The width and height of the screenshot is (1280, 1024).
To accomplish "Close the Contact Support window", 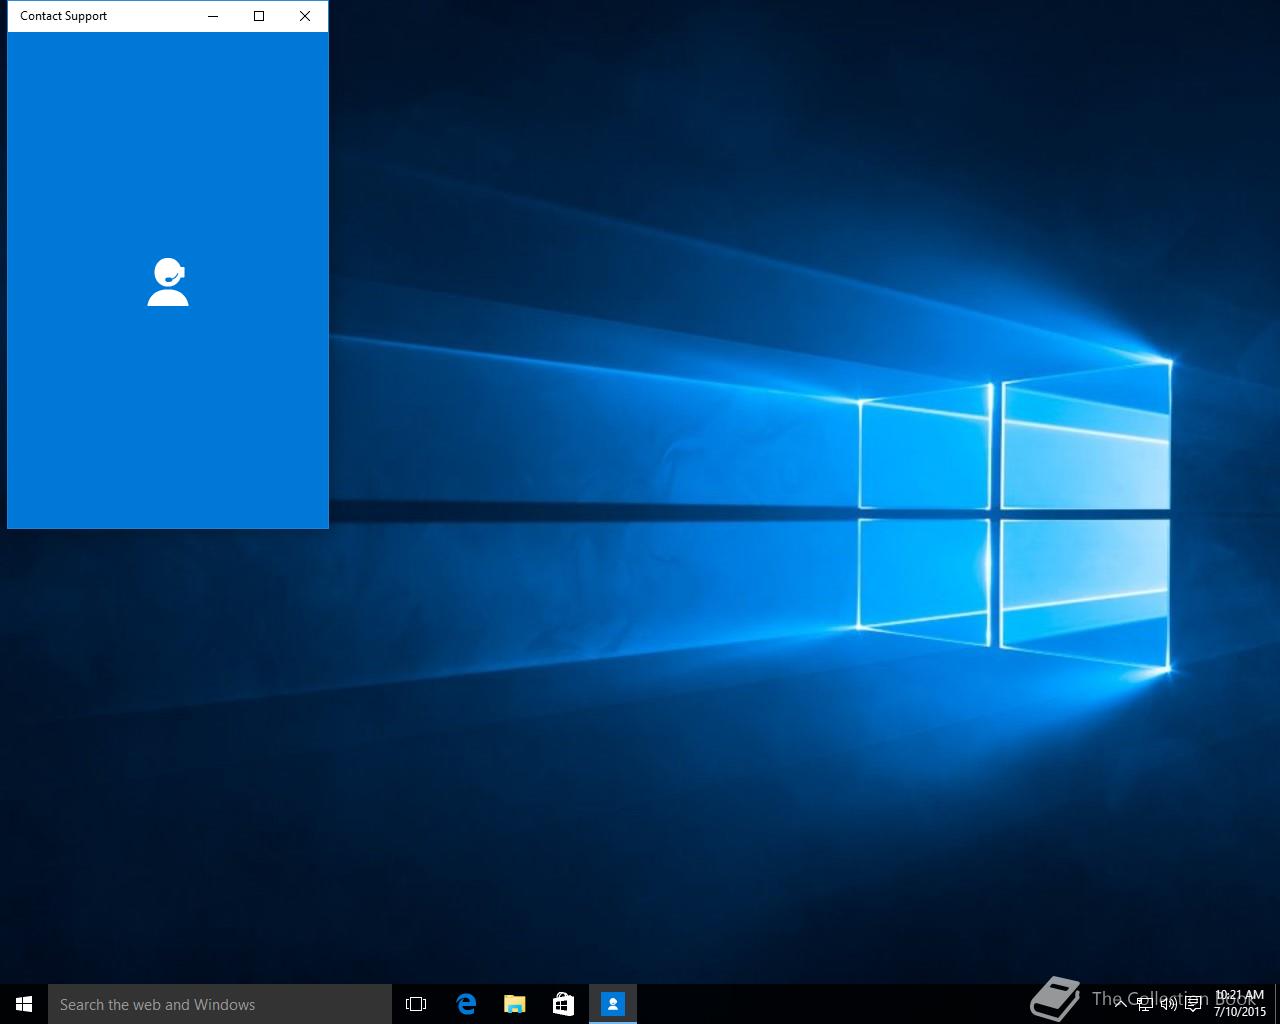I will point(305,16).
